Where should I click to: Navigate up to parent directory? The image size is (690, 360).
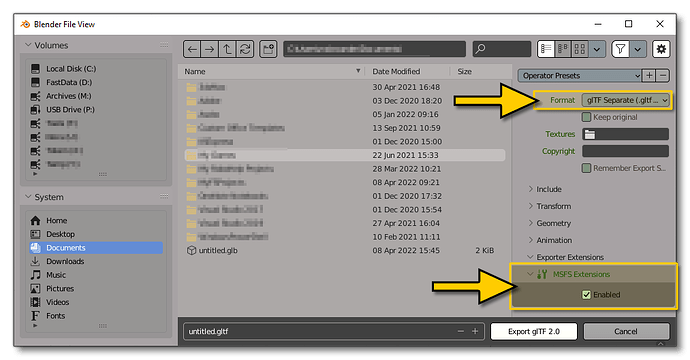pos(227,49)
